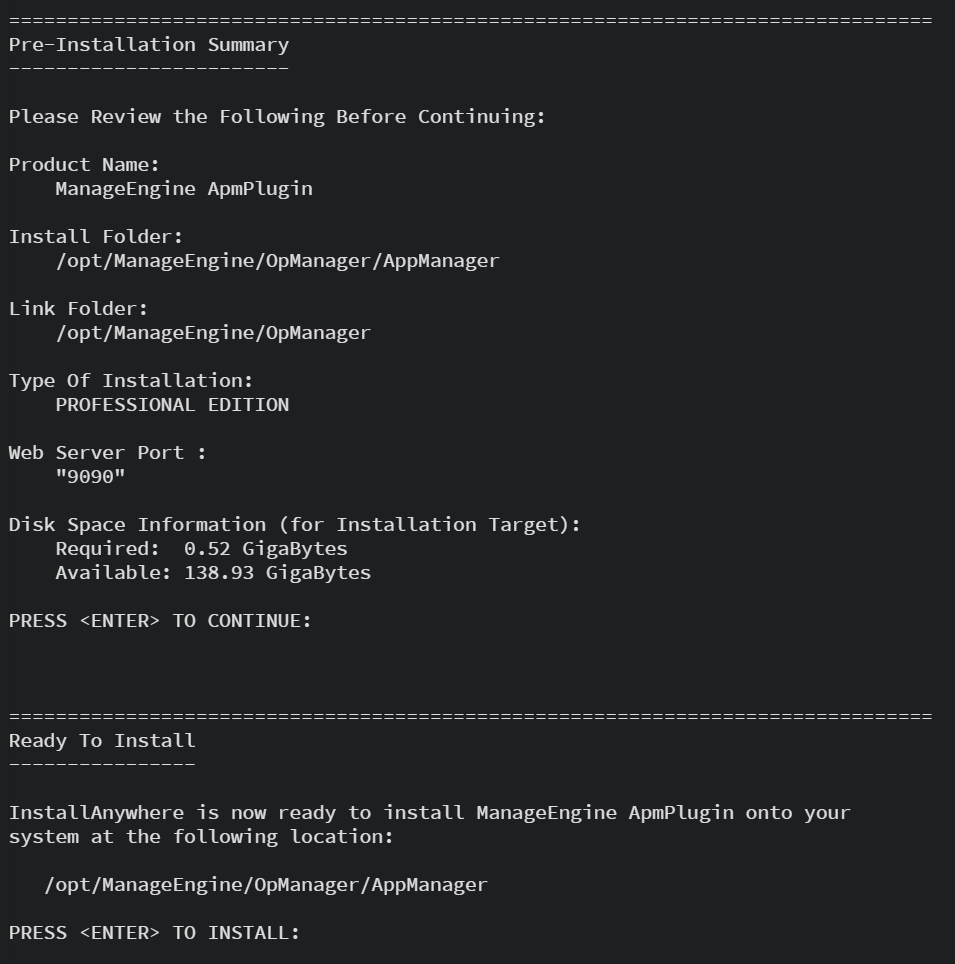Click the ManageEngine ApmPlugin product value

(x=184, y=188)
